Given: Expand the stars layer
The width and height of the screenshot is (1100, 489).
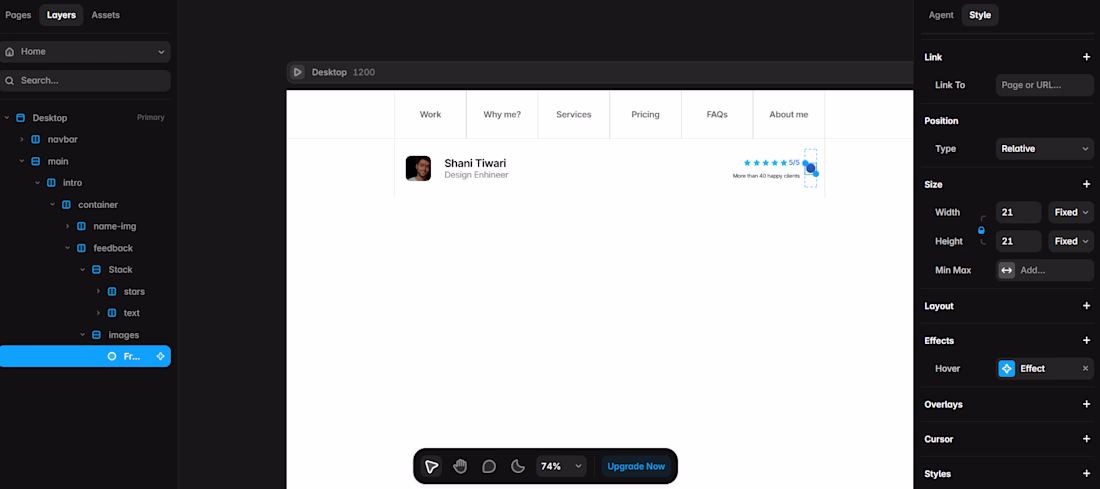Looking at the screenshot, I should [x=98, y=291].
